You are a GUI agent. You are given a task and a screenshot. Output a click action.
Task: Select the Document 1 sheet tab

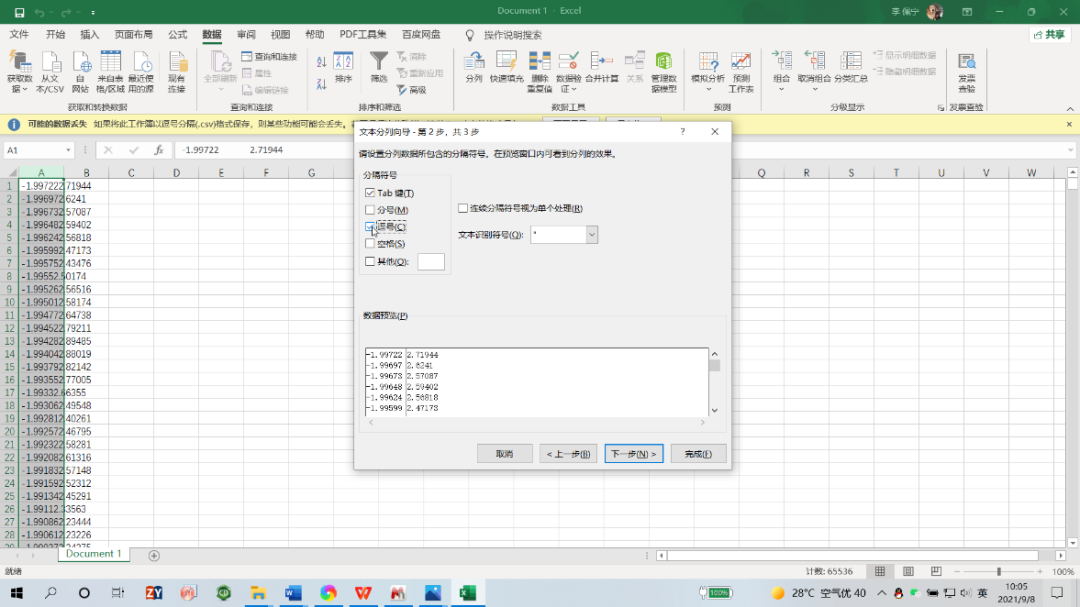point(93,554)
